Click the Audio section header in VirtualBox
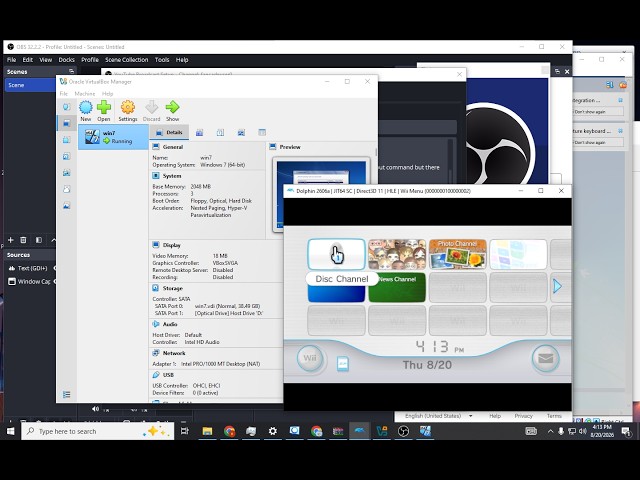 point(170,324)
